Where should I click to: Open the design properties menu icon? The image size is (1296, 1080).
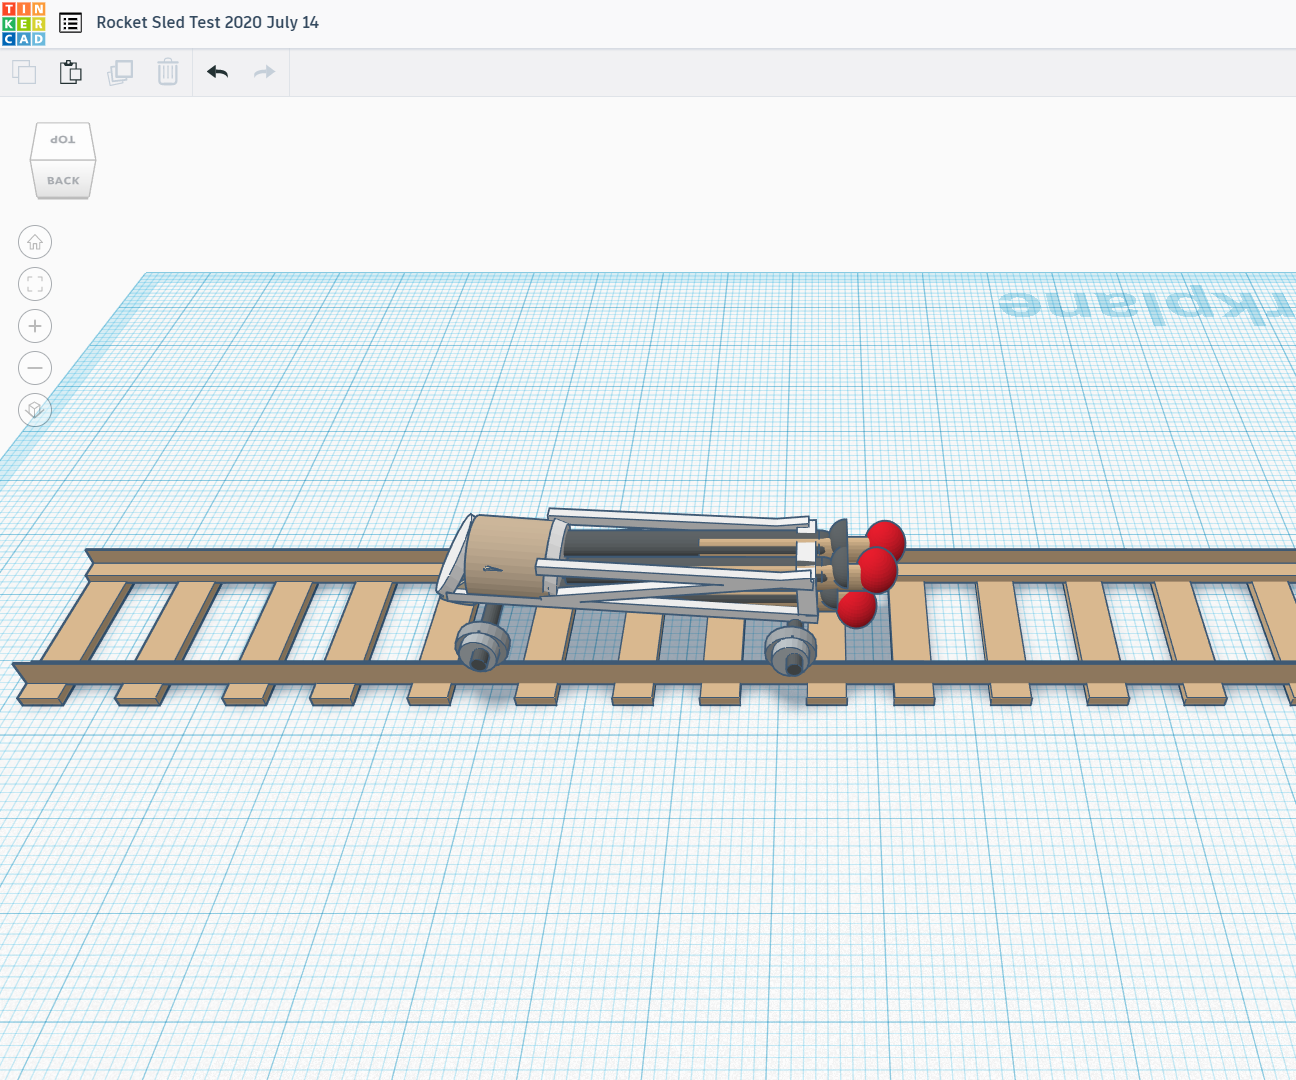[70, 22]
